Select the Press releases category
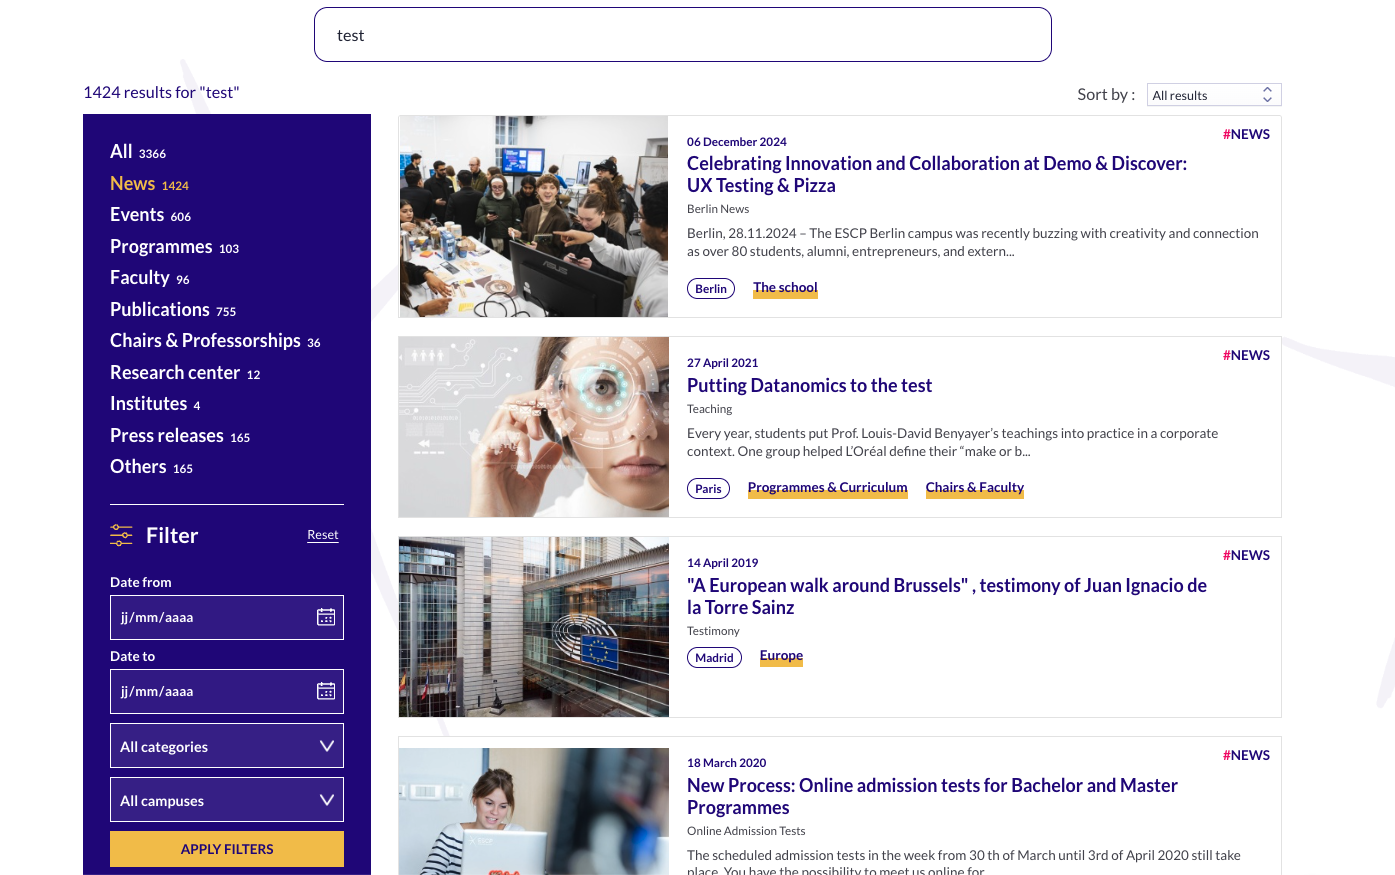This screenshot has height=875, width=1395. coord(180,436)
